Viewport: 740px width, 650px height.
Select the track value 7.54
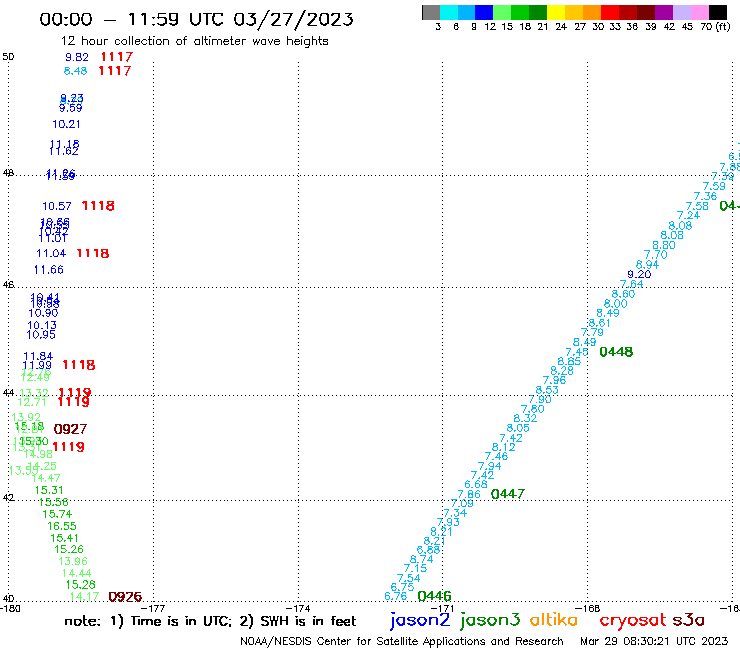(x=408, y=578)
